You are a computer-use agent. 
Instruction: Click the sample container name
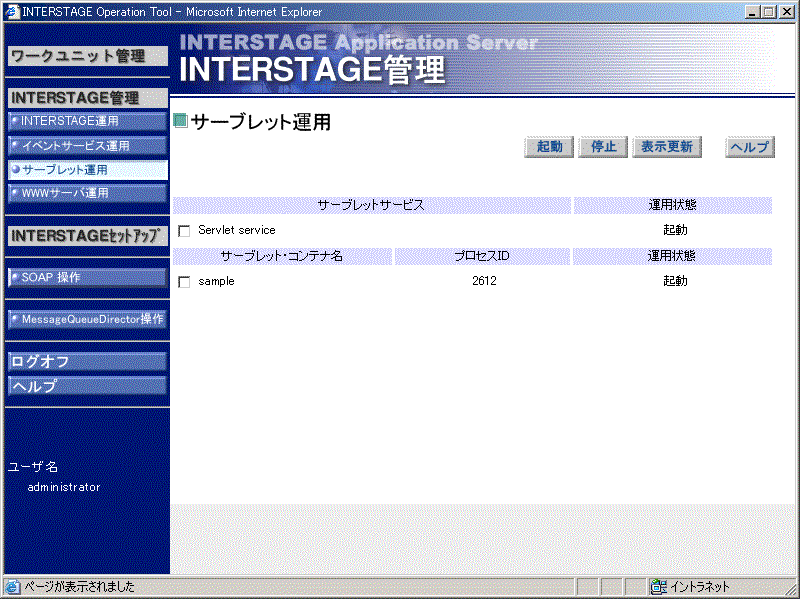pyautogui.click(x=216, y=282)
